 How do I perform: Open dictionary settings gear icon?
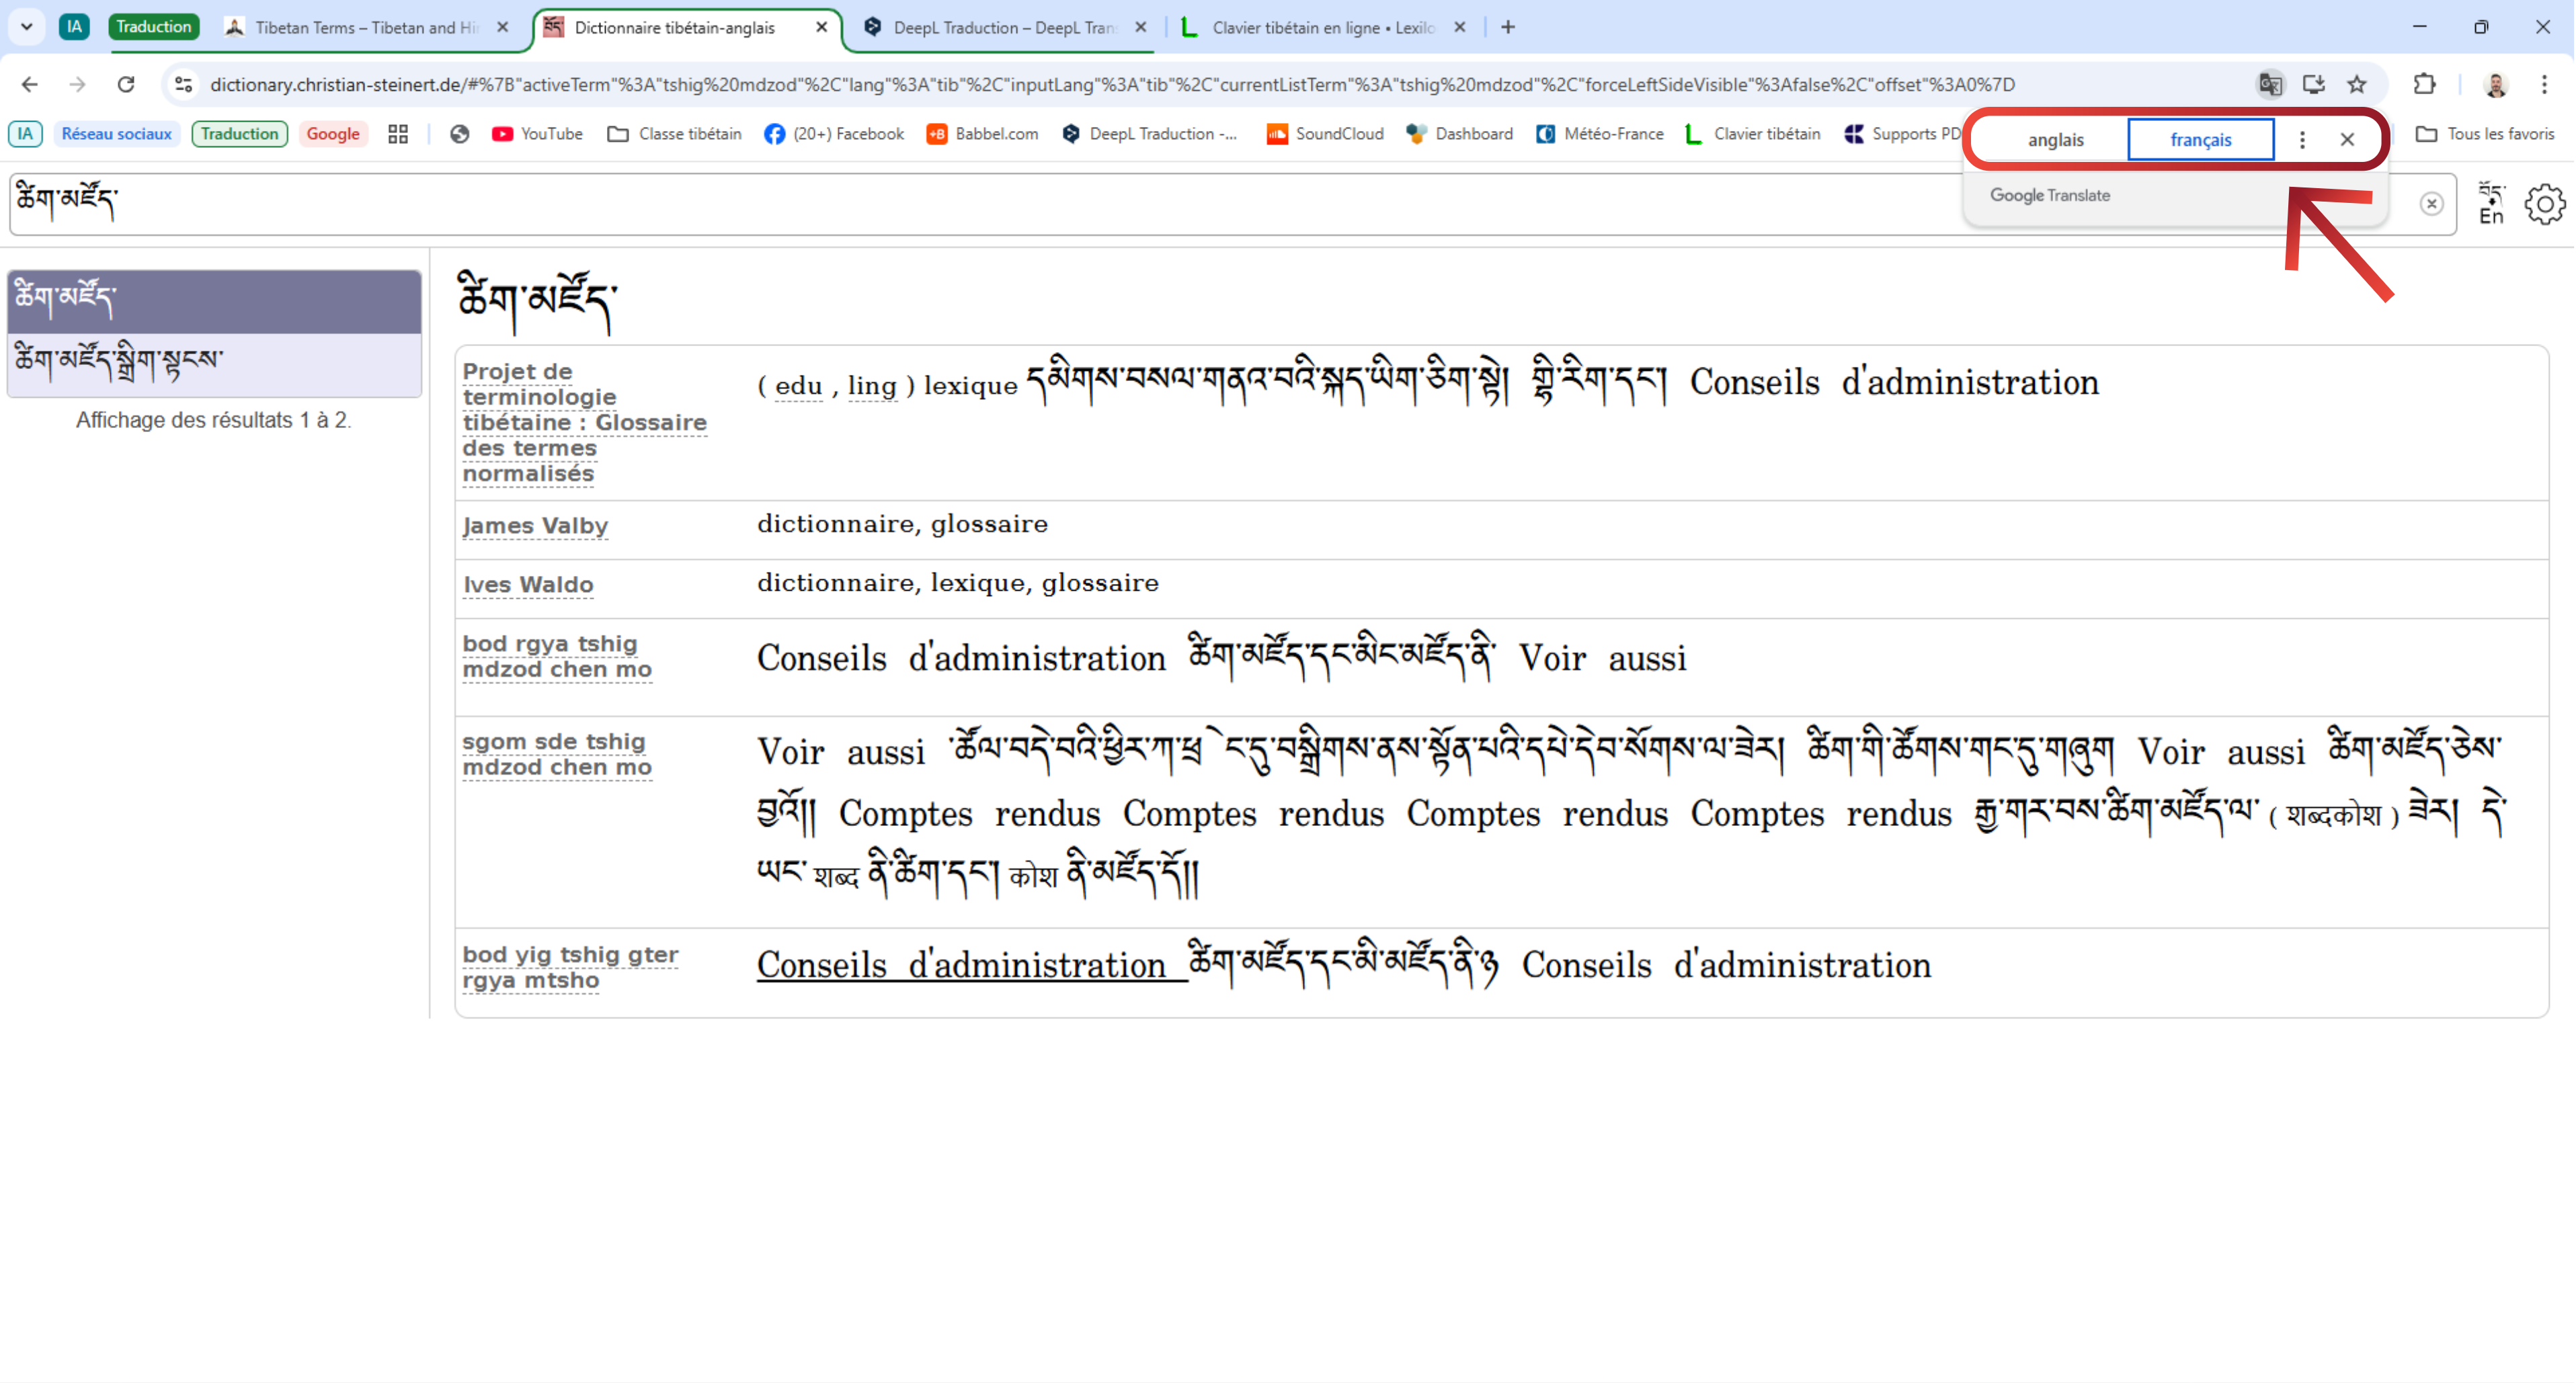[2544, 204]
